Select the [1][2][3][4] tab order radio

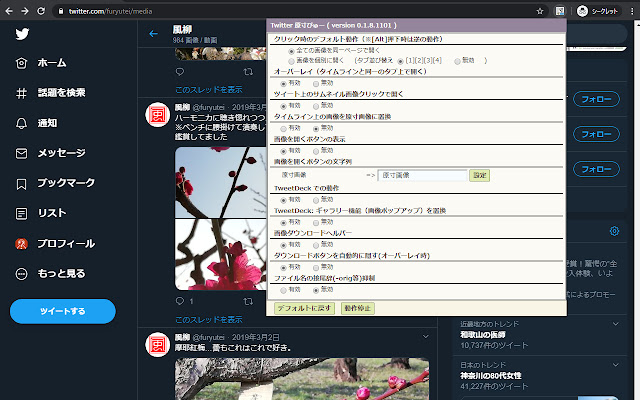(x=400, y=61)
